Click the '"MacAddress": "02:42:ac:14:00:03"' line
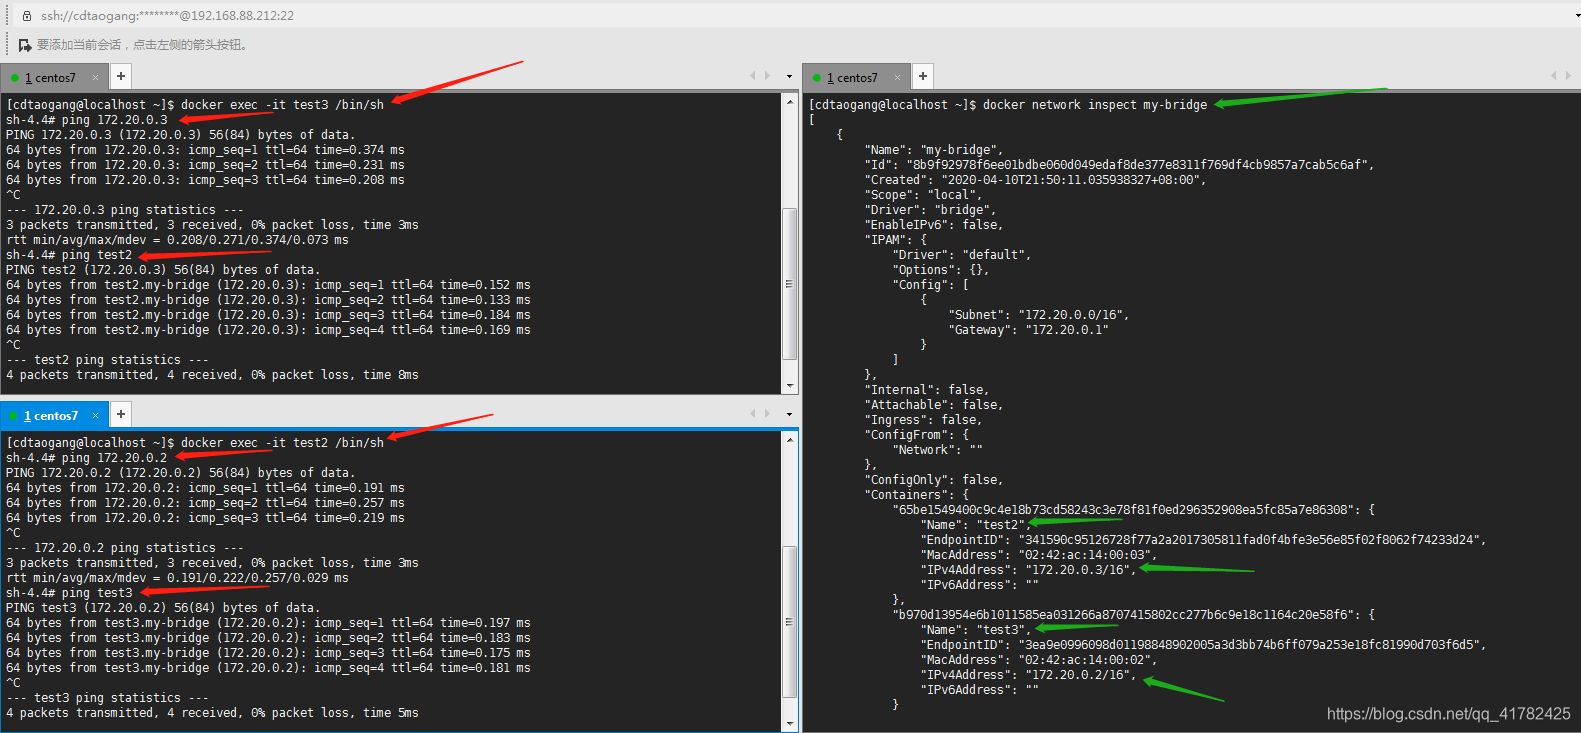The width and height of the screenshot is (1581, 733). point(1039,555)
